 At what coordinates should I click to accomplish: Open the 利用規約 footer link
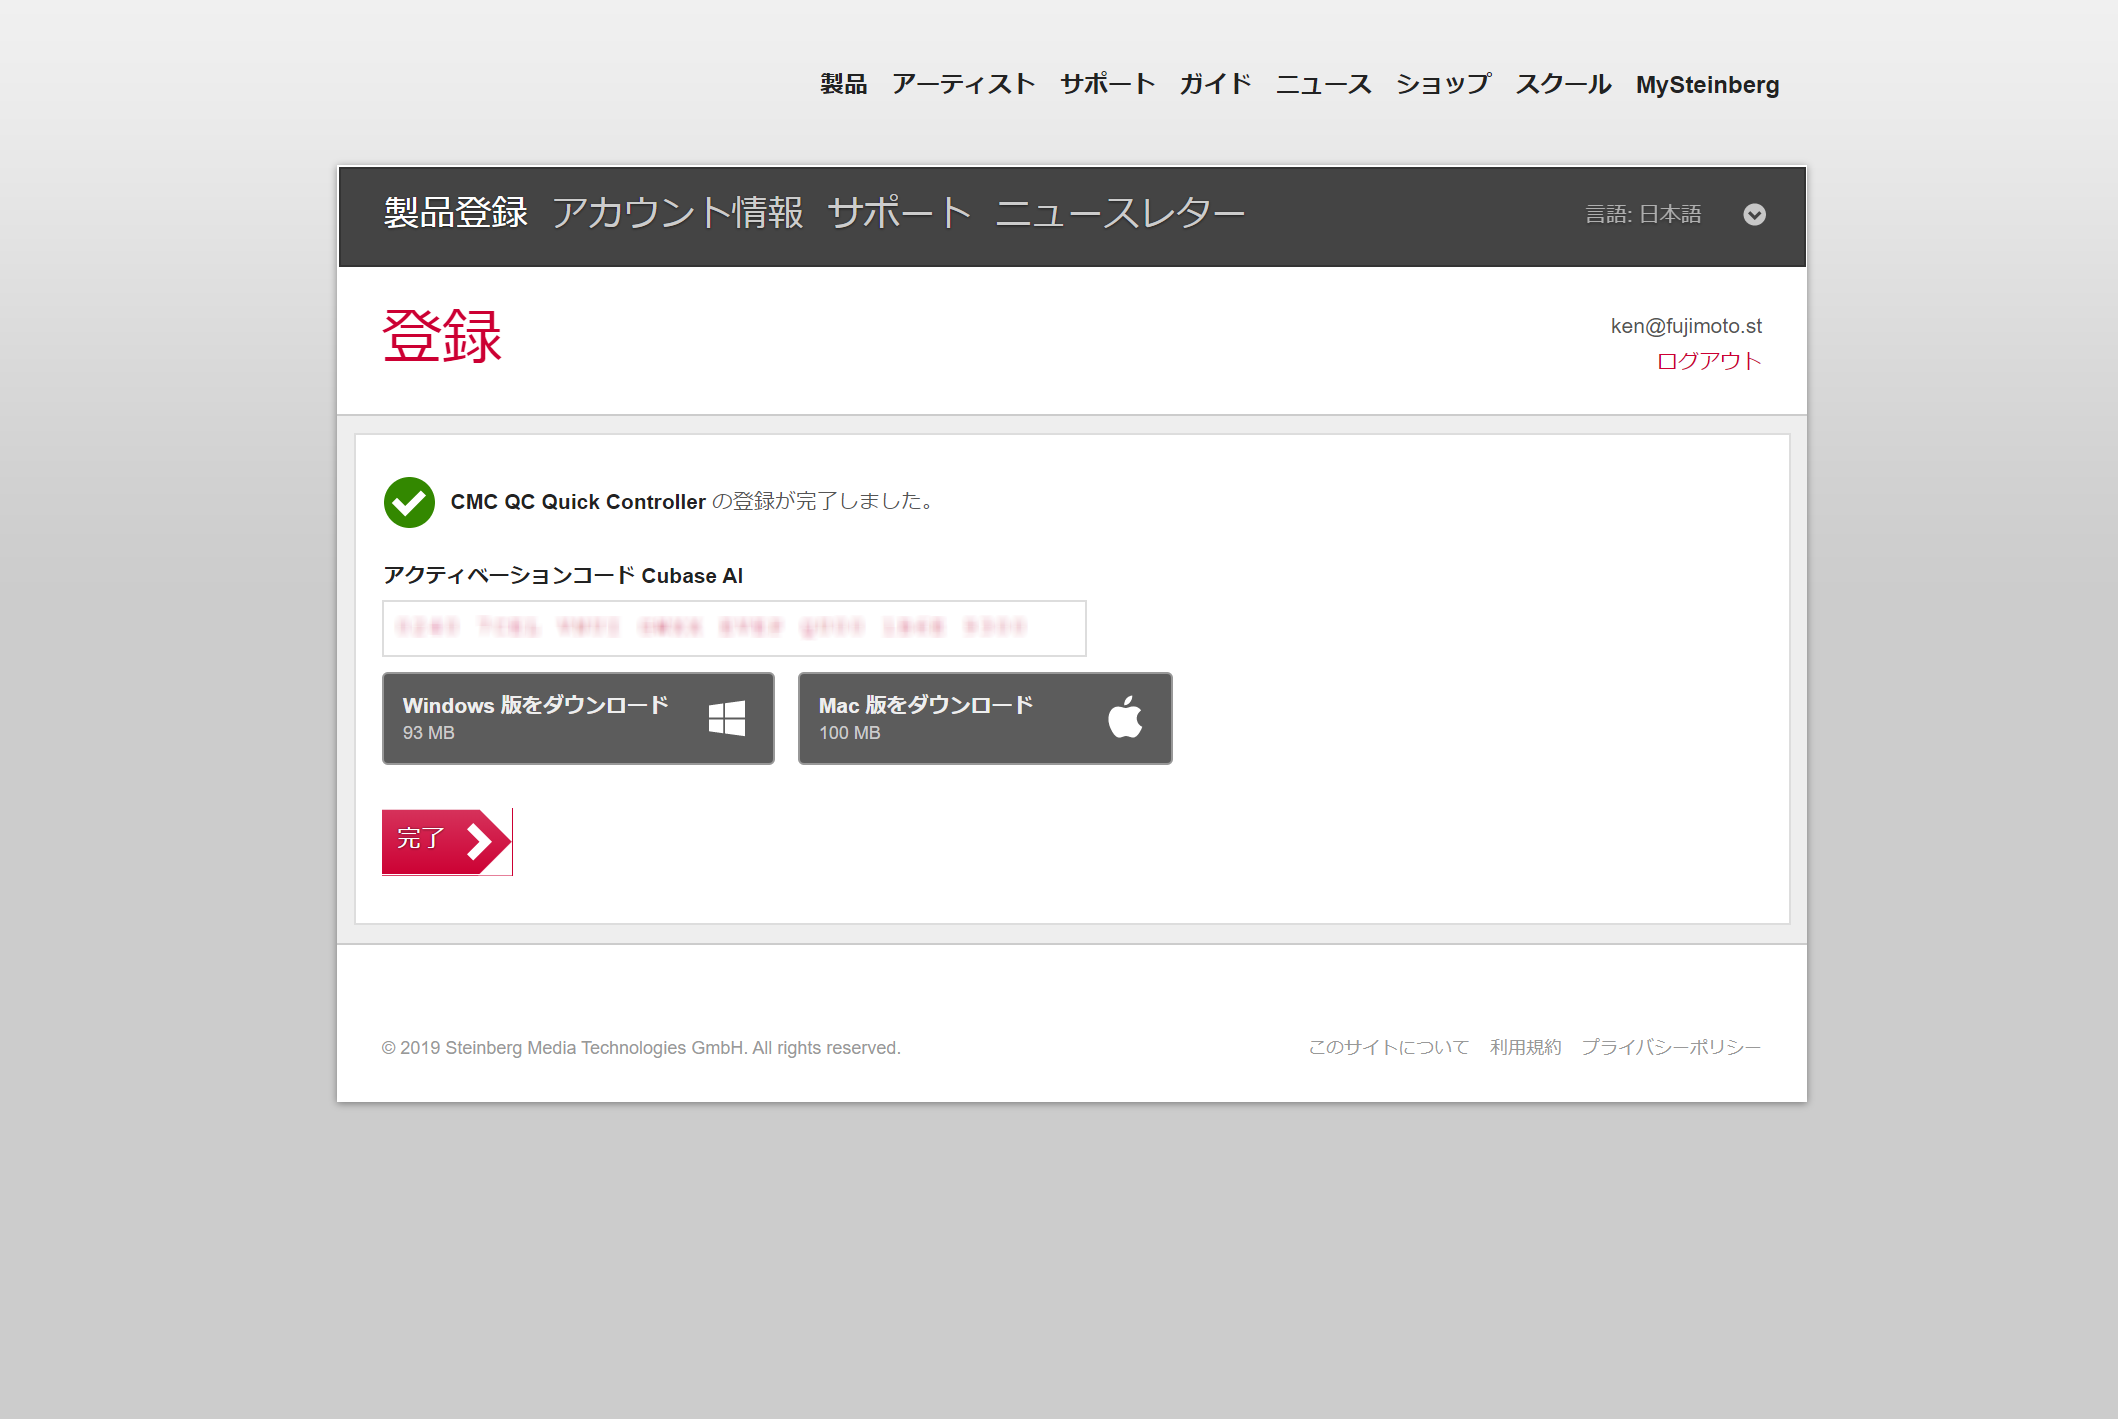pyautogui.click(x=1525, y=1047)
